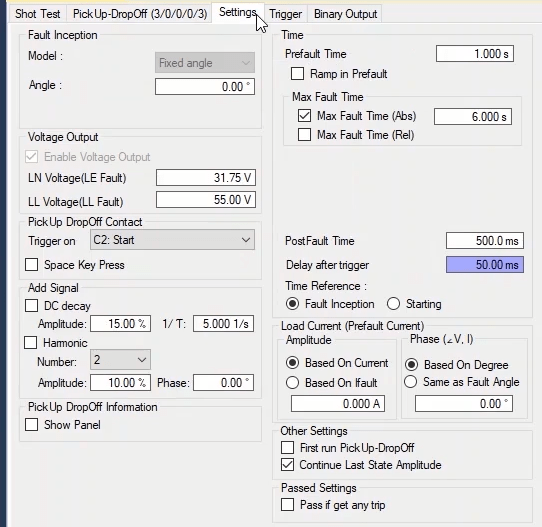Click the Delay after trigger field

[x=485, y=265]
